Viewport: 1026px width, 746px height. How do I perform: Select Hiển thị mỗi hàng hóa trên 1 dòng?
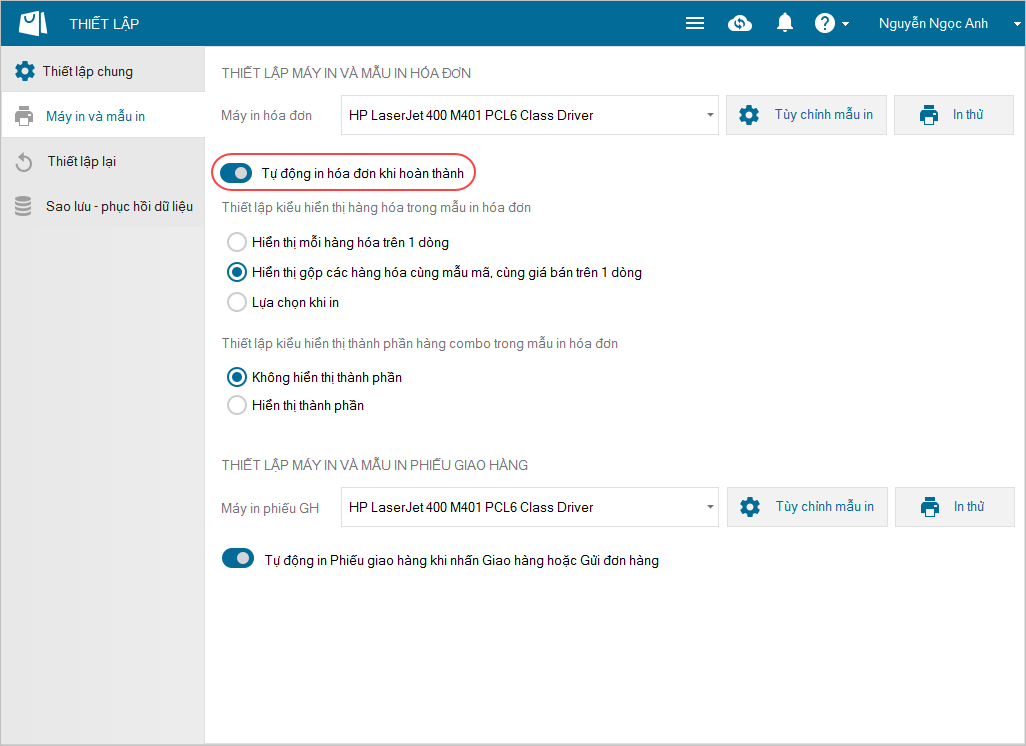(237, 242)
